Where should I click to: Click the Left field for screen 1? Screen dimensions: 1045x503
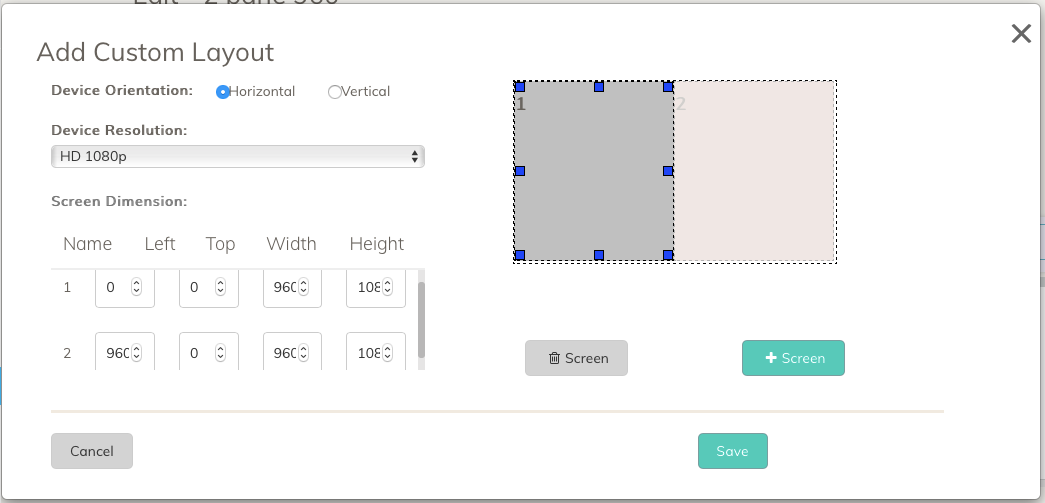pyautogui.click(x=125, y=288)
